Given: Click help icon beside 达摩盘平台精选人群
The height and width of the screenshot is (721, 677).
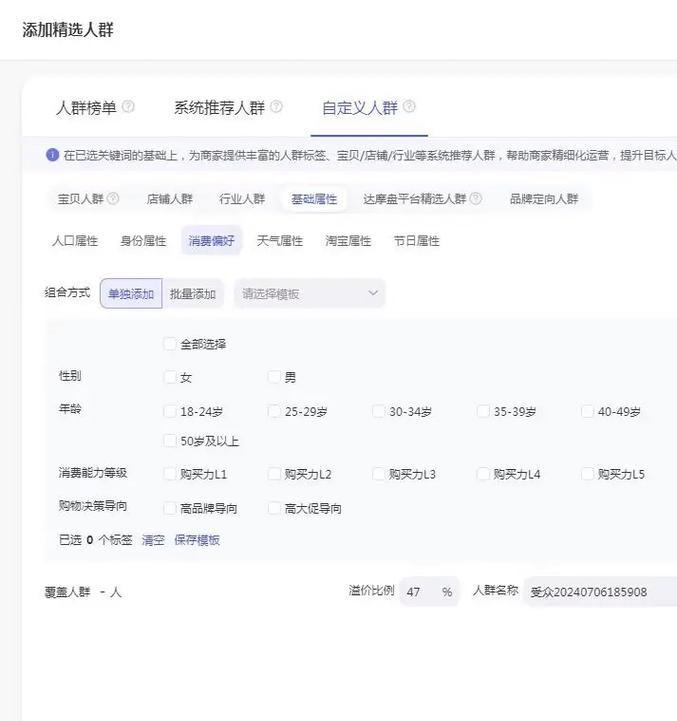Looking at the screenshot, I should click(x=476, y=199).
